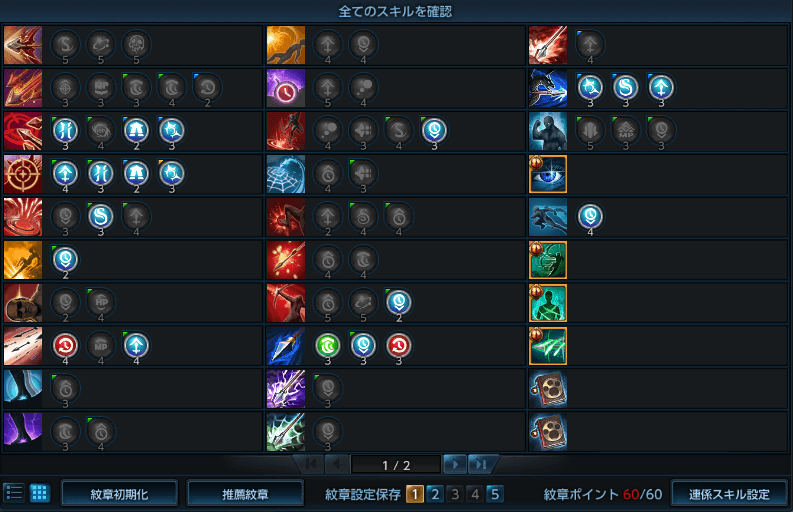Open the 連係スキル設定 settings button
793x512 pixels.
point(729,493)
